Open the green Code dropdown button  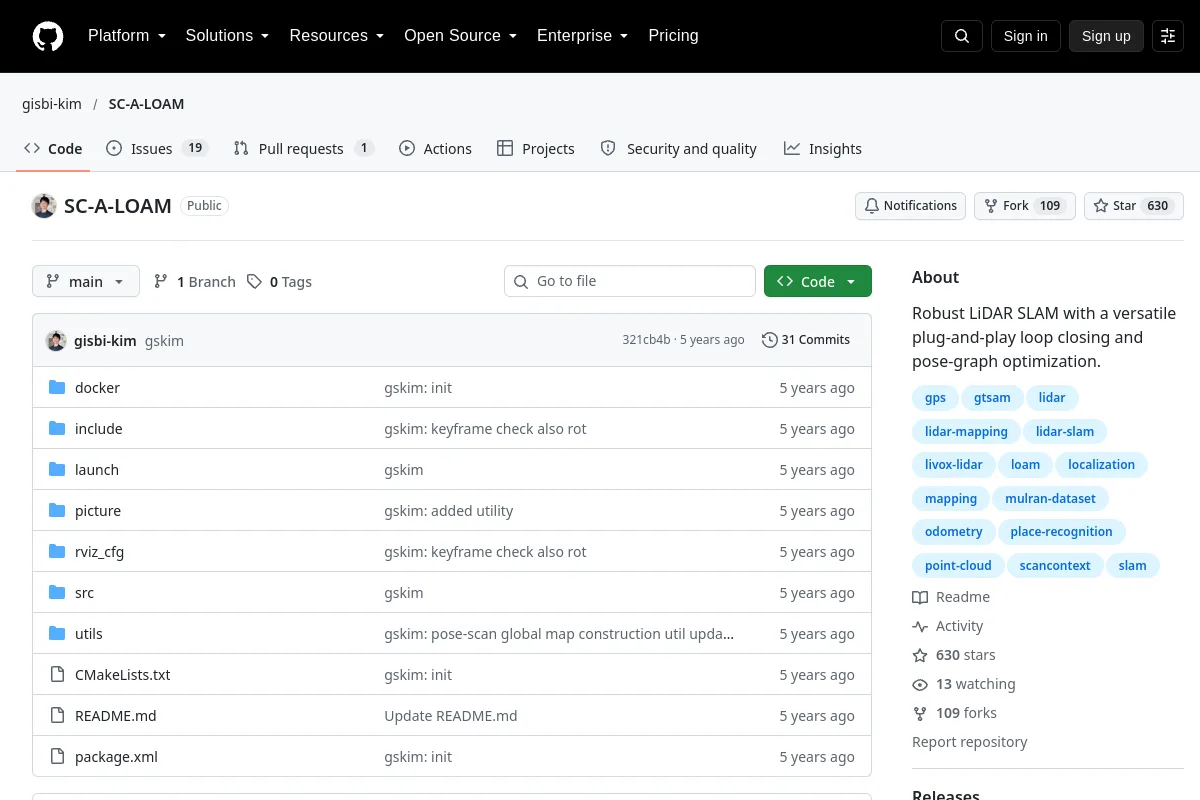coord(818,282)
